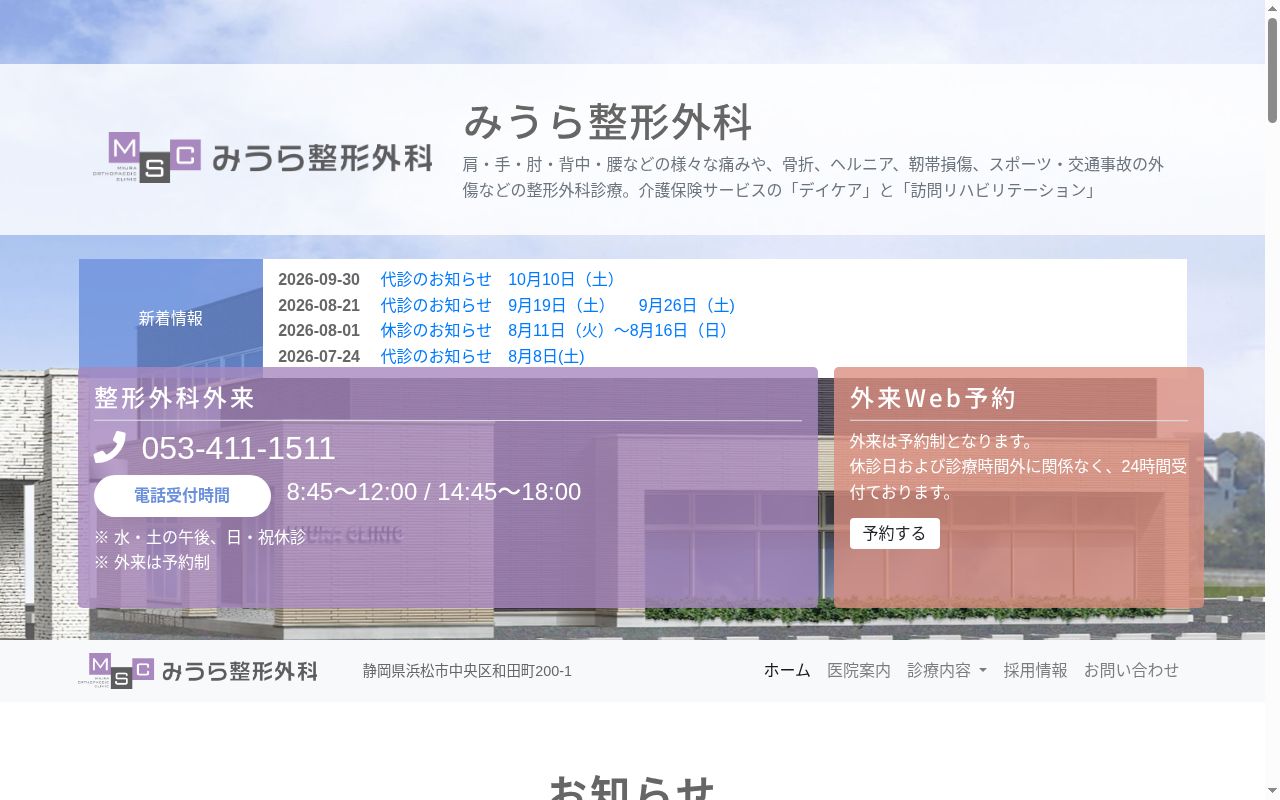1280x800 pixels.
Task: Expand the 診療内容 dropdown menu
Action: 947,670
